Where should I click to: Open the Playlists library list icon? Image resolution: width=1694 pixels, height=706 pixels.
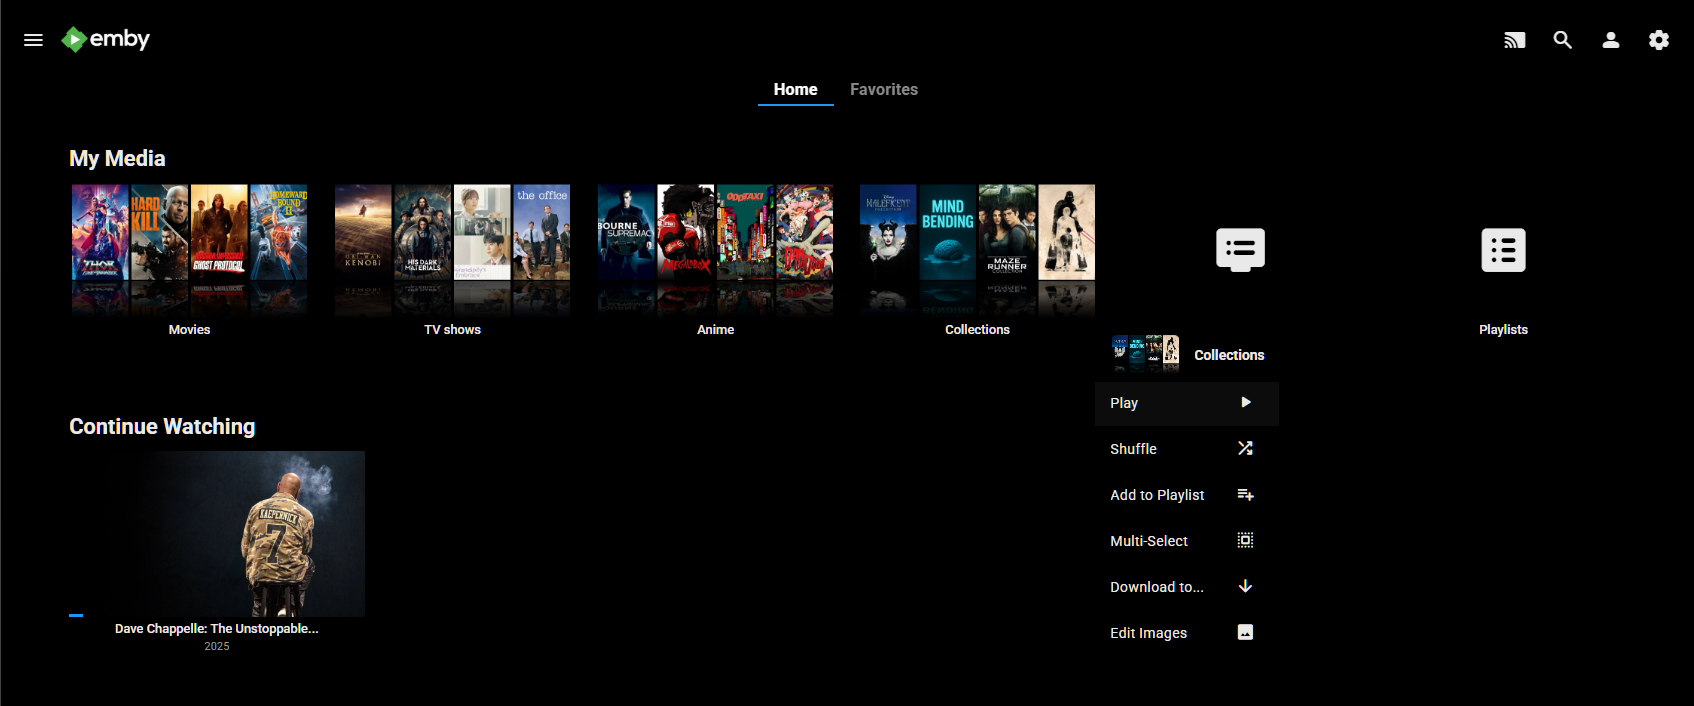pyautogui.click(x=1503, y=250)
